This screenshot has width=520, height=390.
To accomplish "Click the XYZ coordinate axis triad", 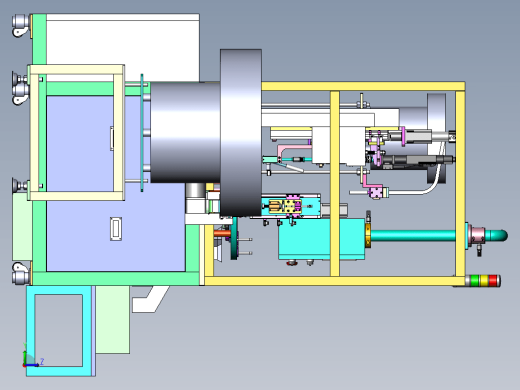I will 32,356.
